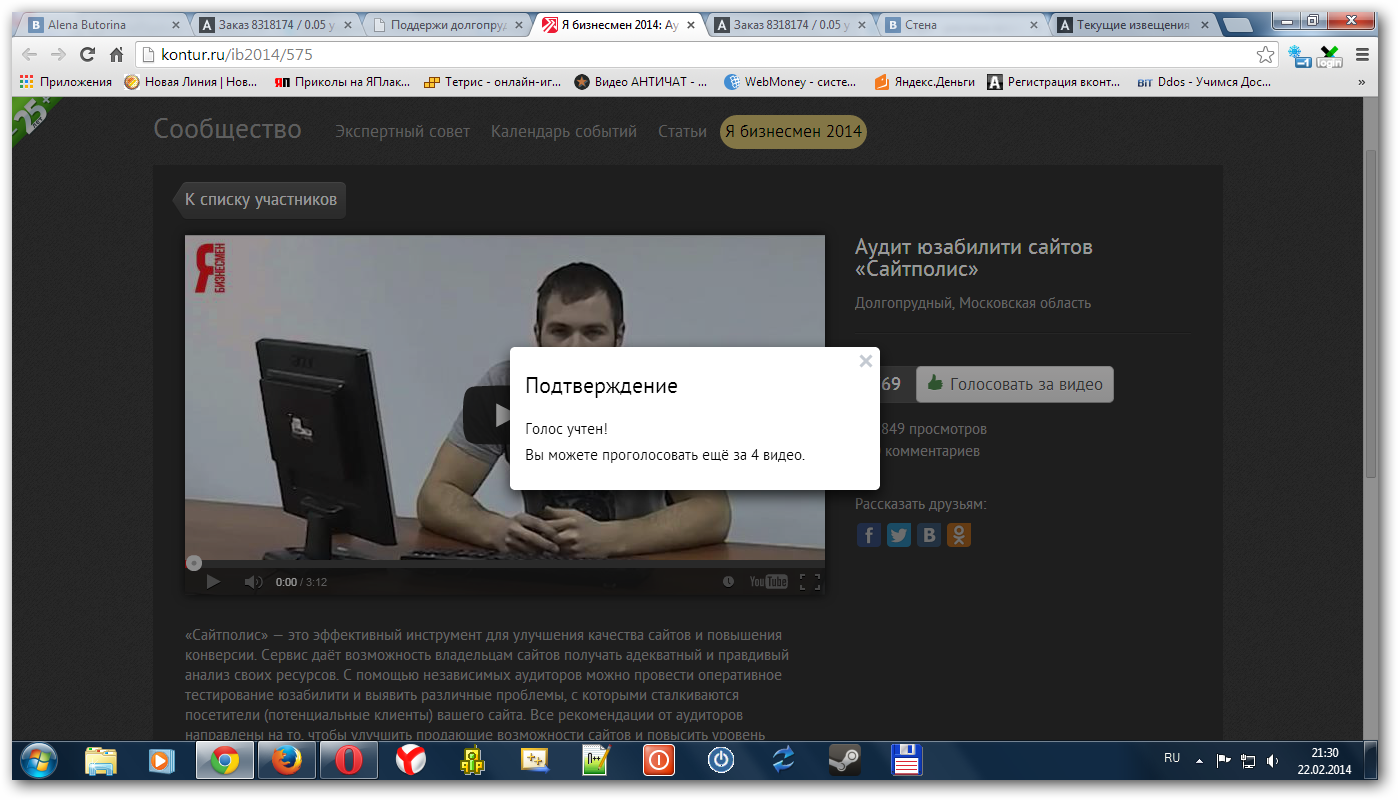The height and width of the screenshot is (800, 1398).
Task: Open the video on YouTube via the logo
Action: pyautogui.click(x=768, y=582)
